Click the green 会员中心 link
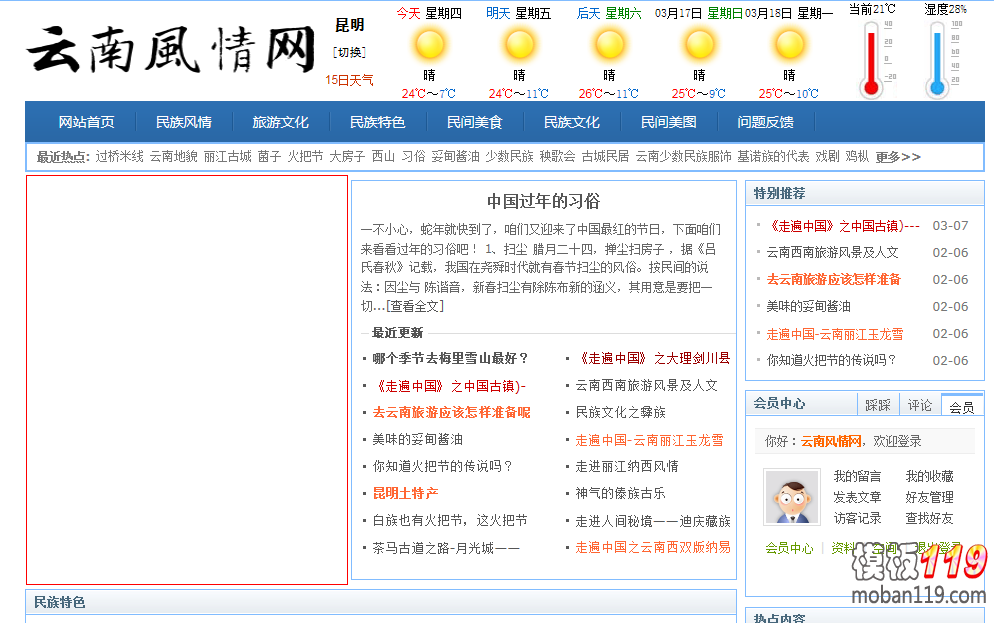Screen dimensions: 994x623 [789, 548]
